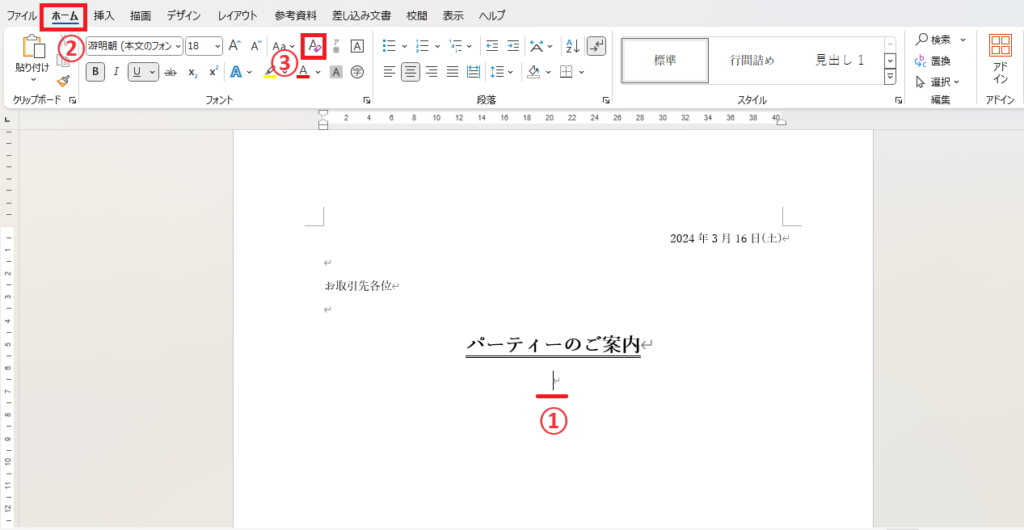Apply bulleted list icon
The height and width of the screenshot is (530, 1024).
[389, 46]
